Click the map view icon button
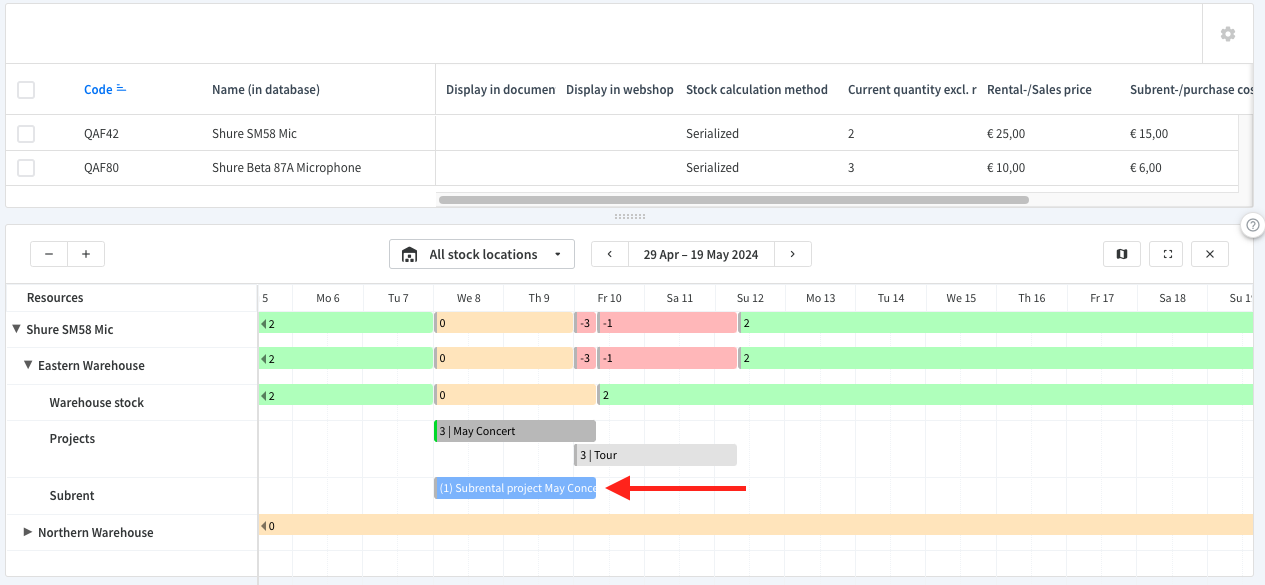This screenshot has height=585, width=1265. [x=1122, y=254]
